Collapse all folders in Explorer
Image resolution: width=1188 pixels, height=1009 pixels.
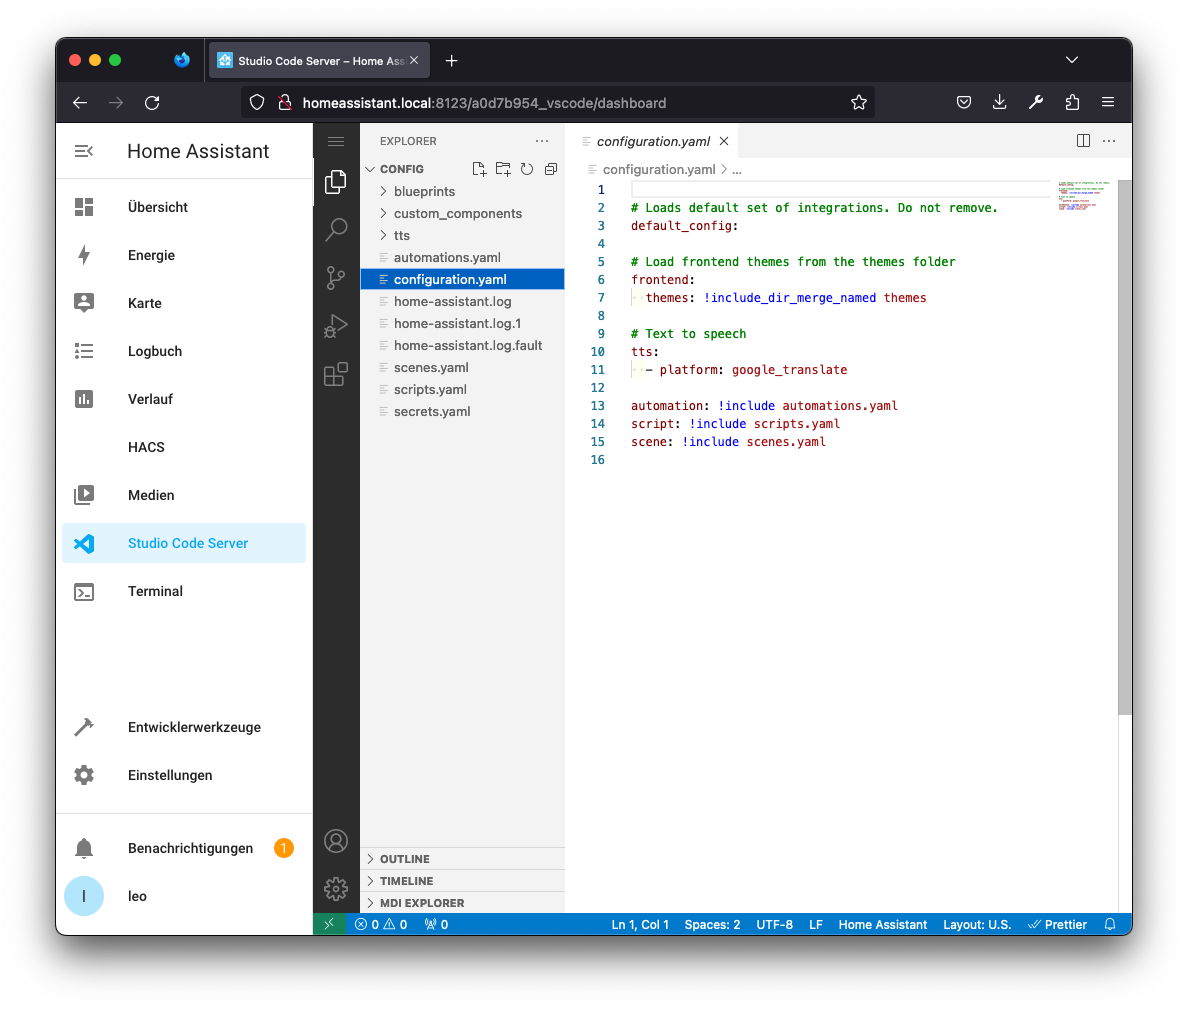551,169
